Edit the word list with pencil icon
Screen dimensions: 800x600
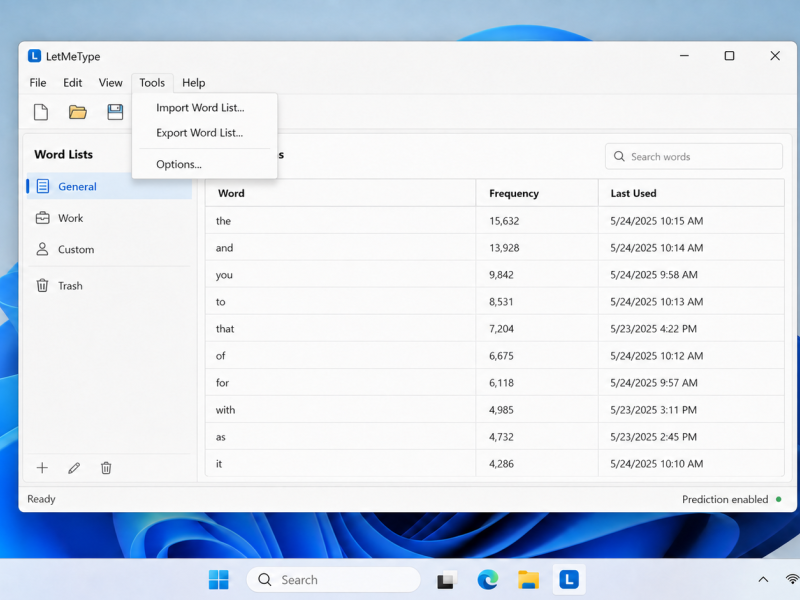point(74,468)
